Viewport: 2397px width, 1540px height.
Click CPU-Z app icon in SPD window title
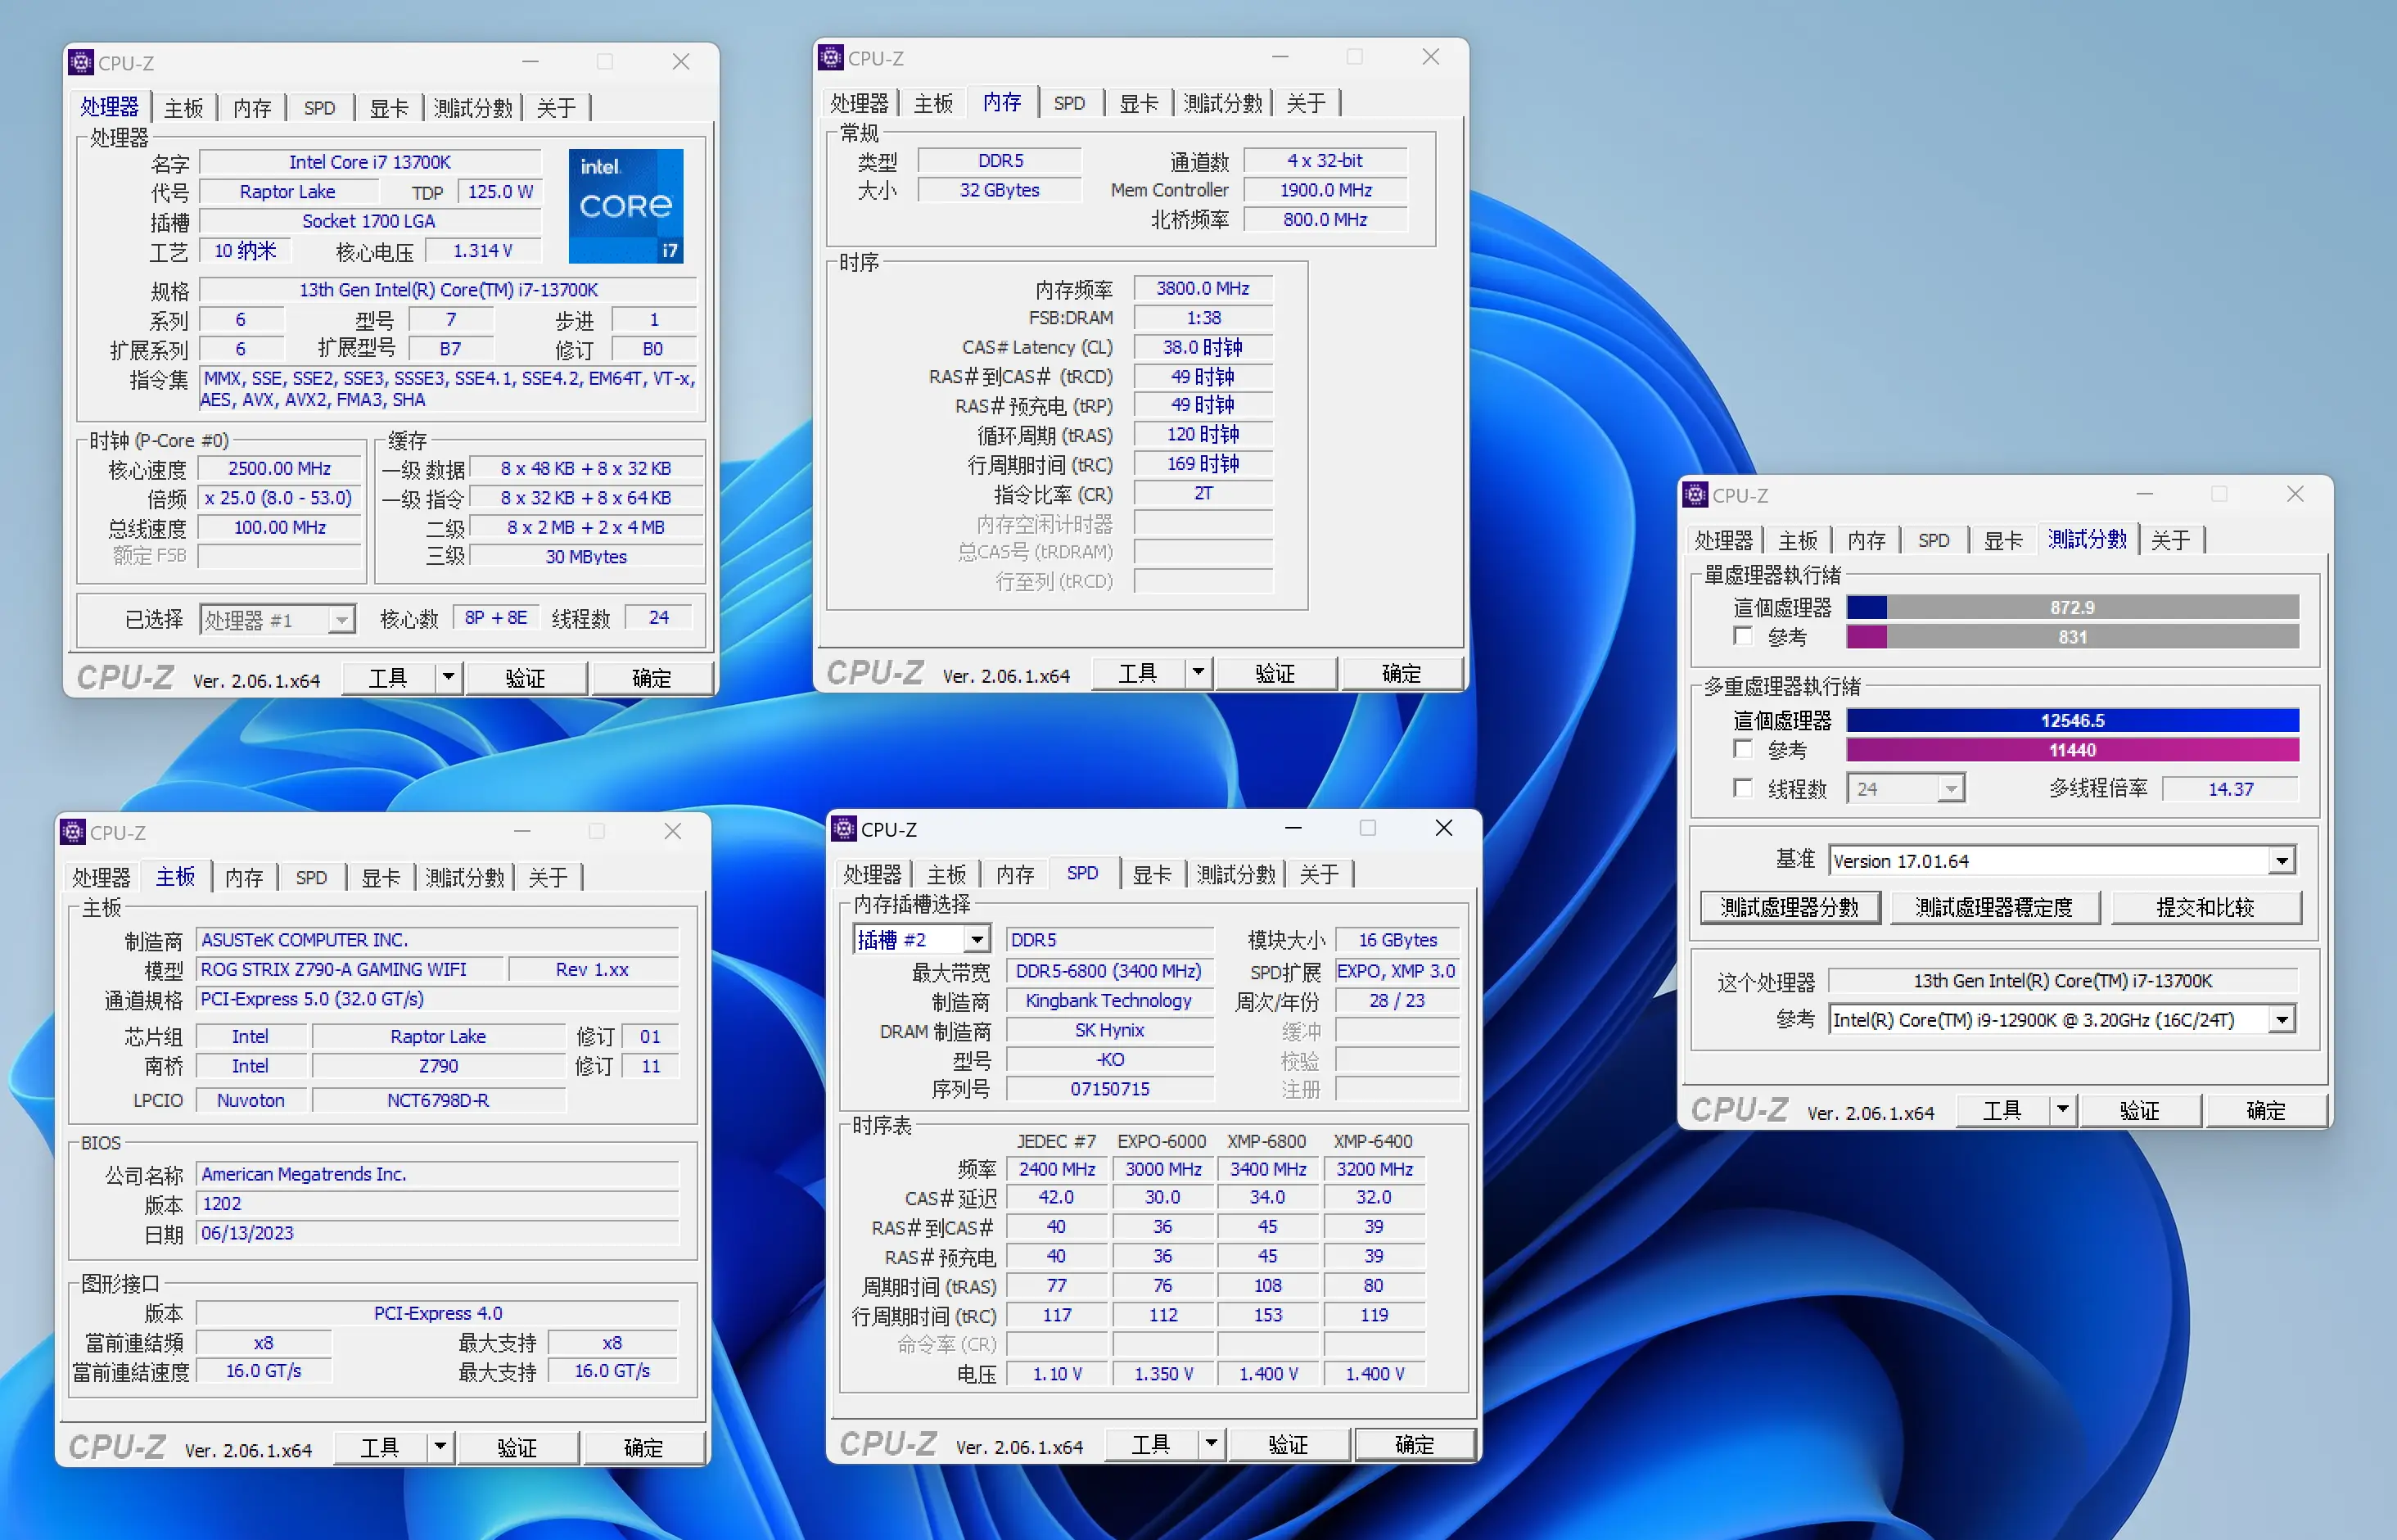[x=844, y=829]
